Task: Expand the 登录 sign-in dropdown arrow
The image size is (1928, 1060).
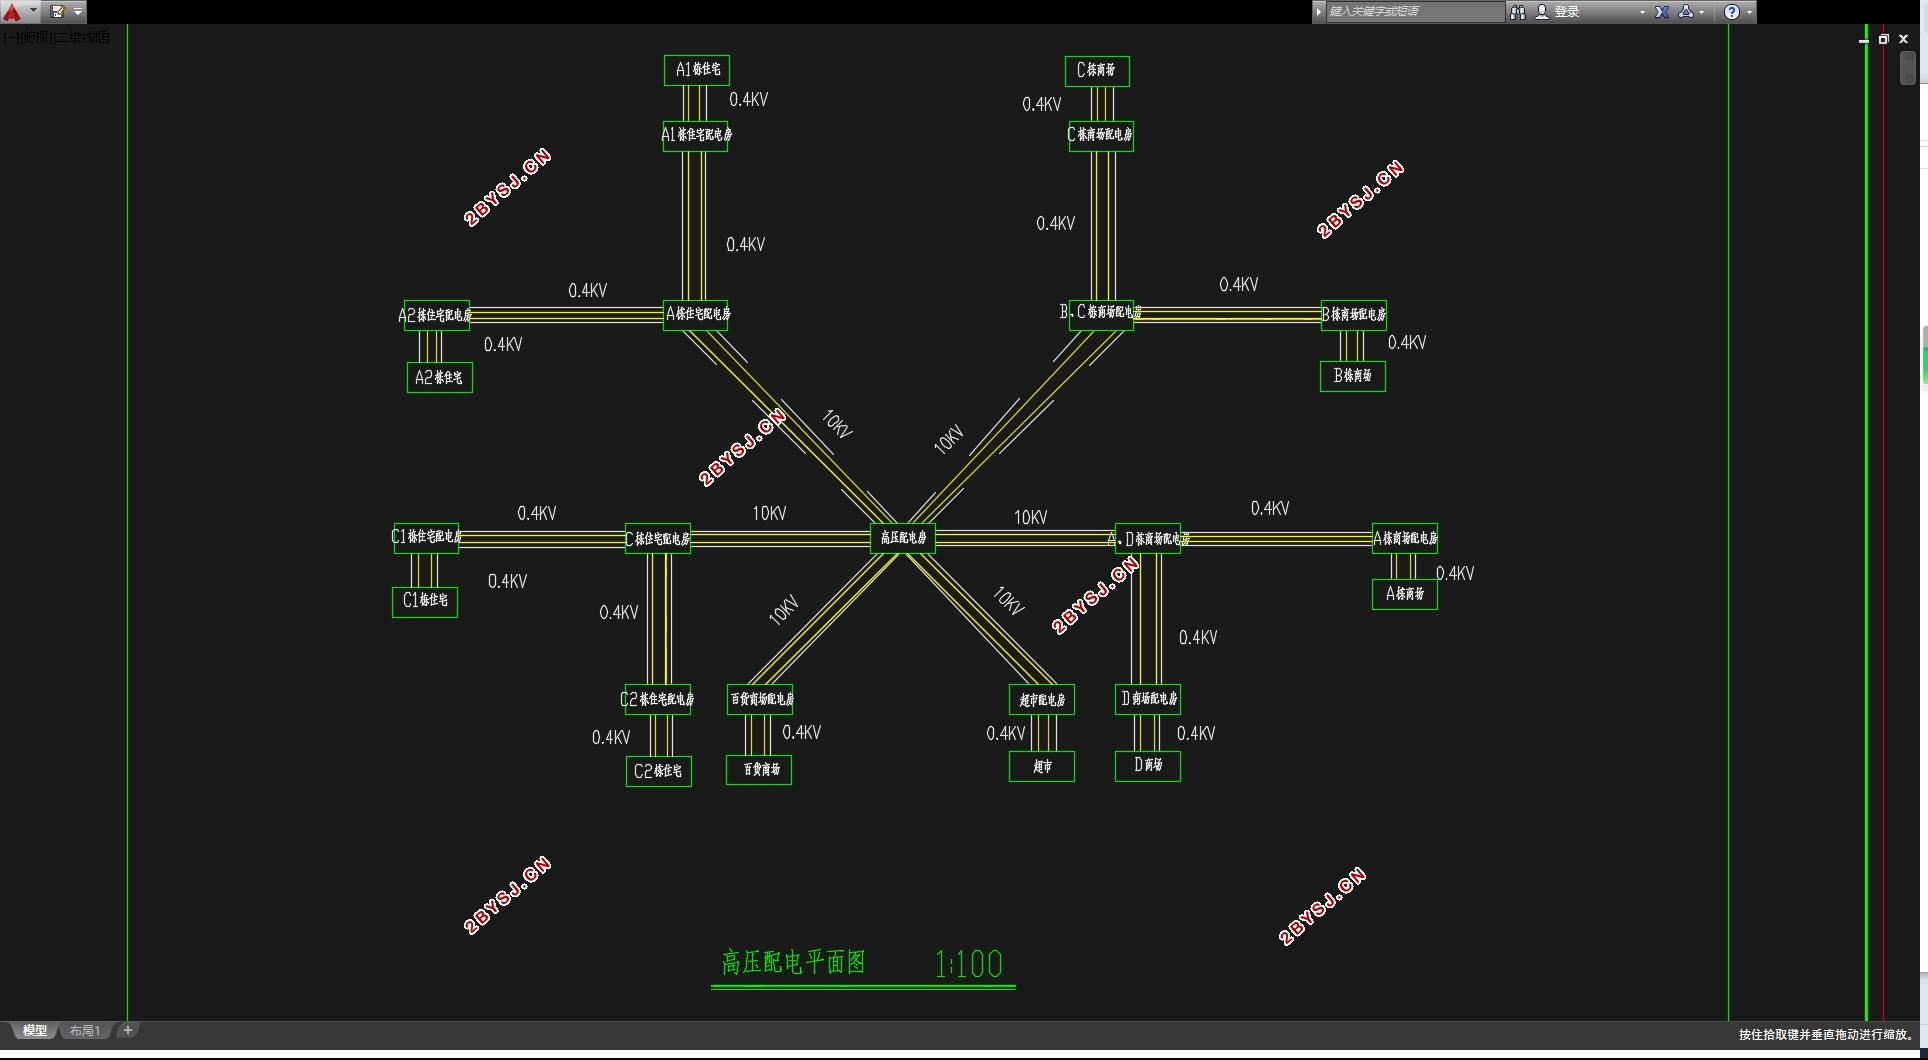Action: point(1642,12)
